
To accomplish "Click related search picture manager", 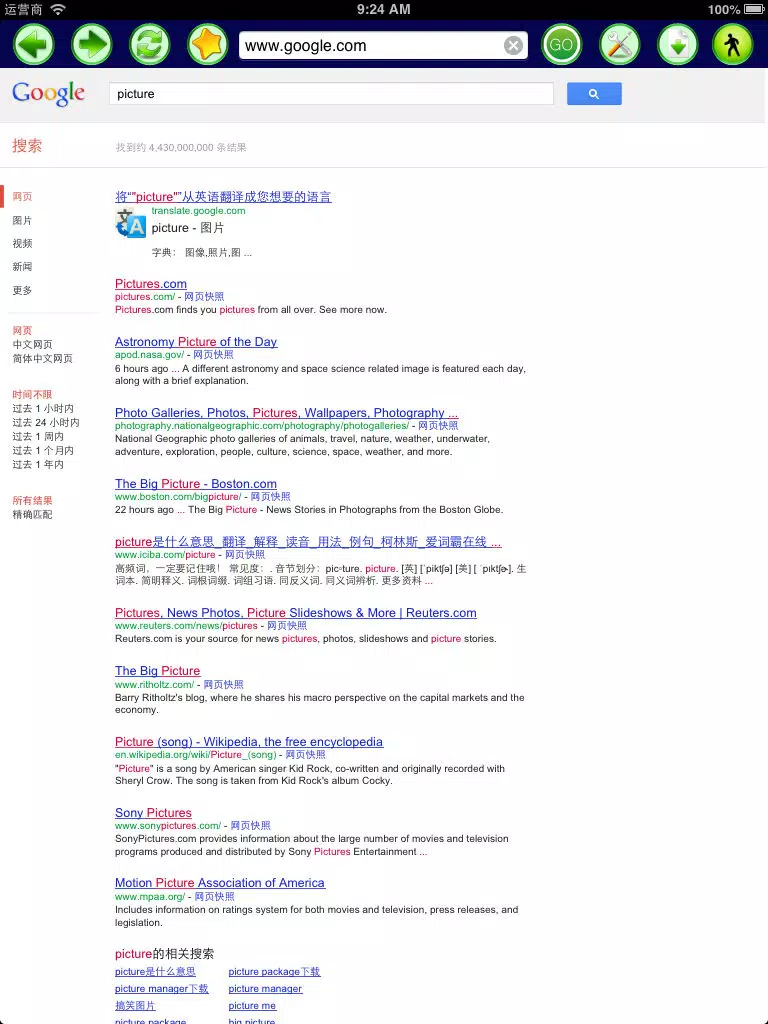I will point(265,989).
